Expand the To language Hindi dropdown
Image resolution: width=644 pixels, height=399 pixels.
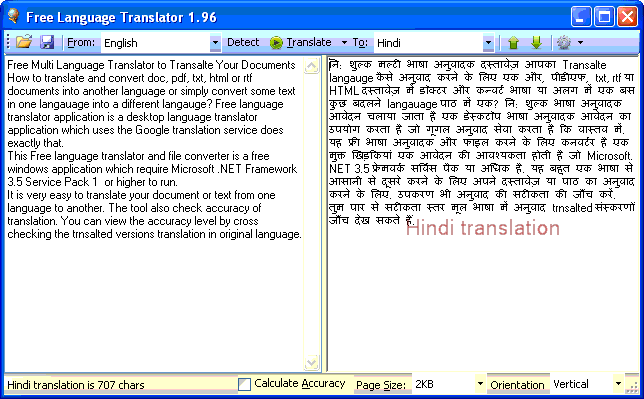pyautogui.click(x=488, y=42)
